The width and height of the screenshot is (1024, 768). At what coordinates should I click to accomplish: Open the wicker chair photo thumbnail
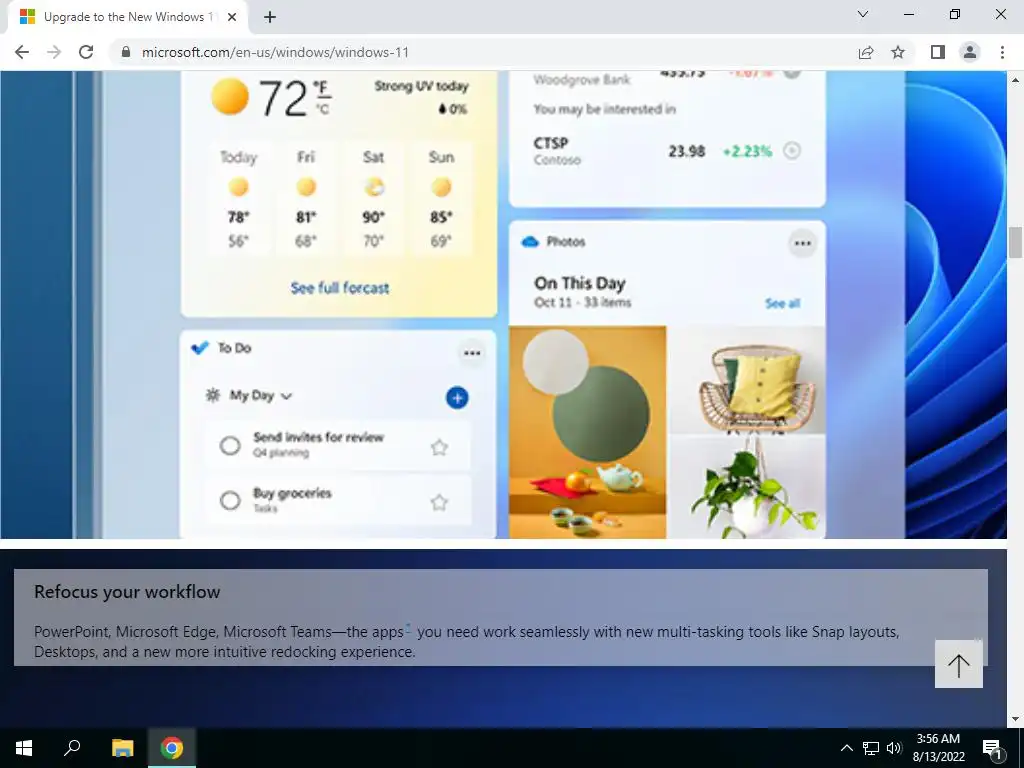click(x=748, y=379)
